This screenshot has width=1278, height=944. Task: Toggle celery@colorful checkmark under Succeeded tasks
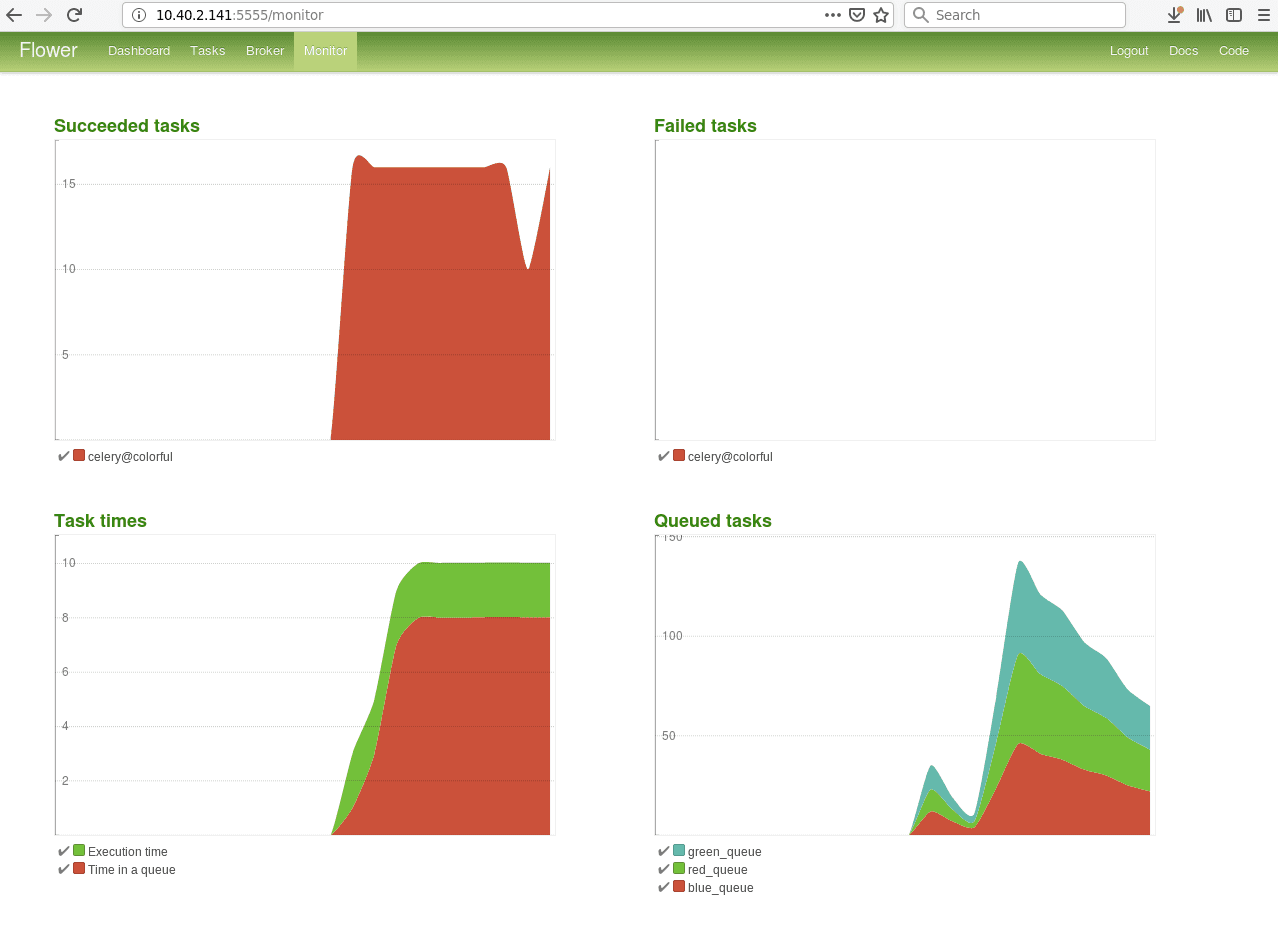64,456
